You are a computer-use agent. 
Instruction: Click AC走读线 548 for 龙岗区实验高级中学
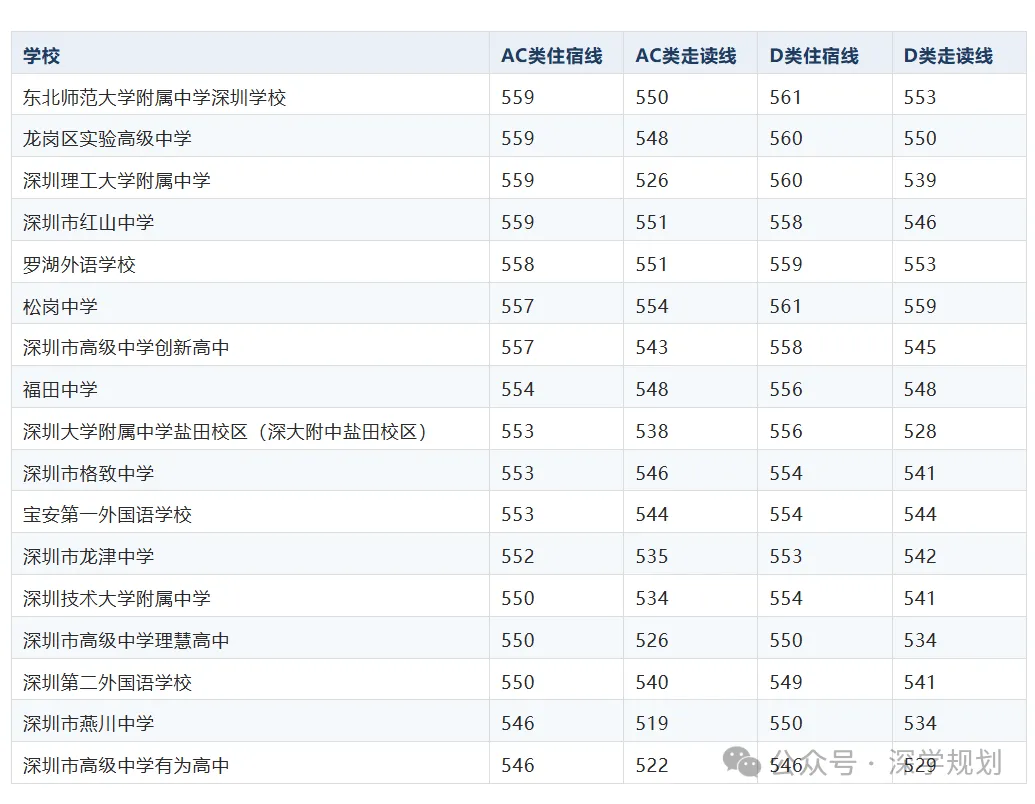(x=652, y=139)
